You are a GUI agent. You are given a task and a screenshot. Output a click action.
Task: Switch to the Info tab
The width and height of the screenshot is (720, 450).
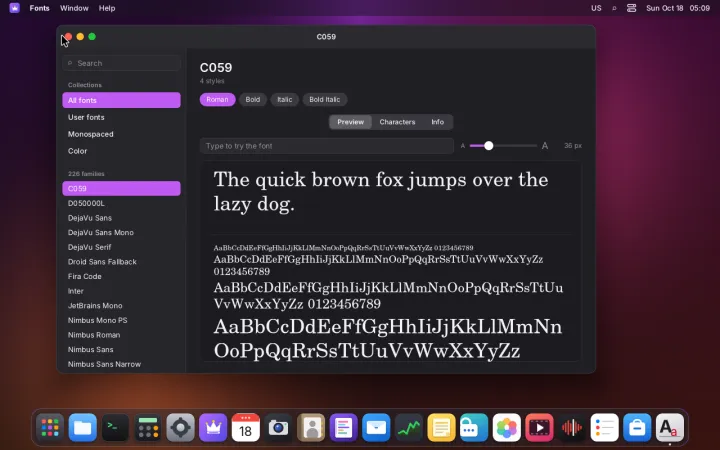(x=437, y=122)
